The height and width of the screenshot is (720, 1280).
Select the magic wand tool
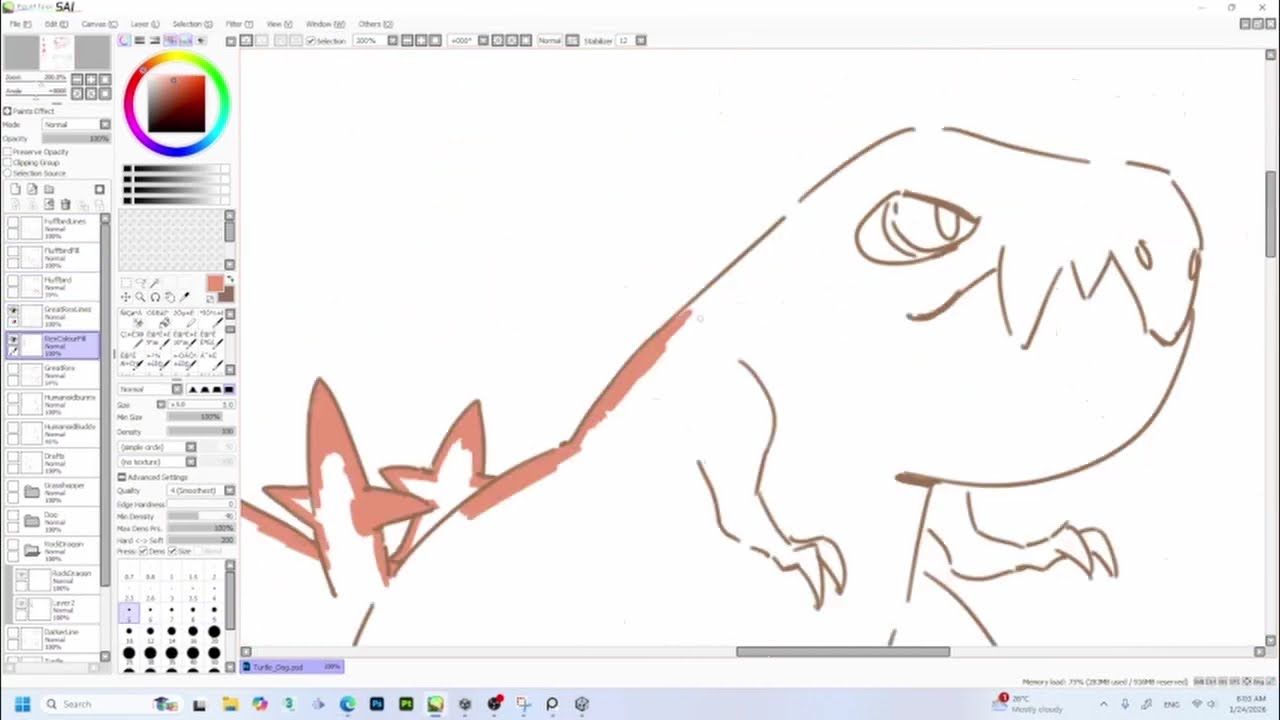155,283
